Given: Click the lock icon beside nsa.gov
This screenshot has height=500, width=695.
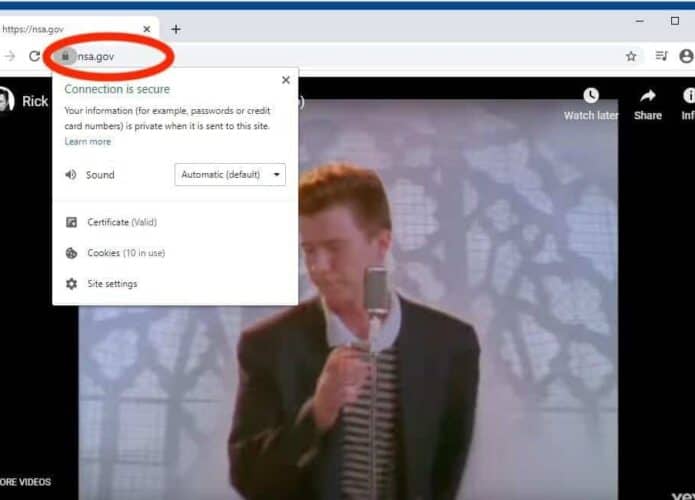Looking at the screenshot, I should [66, 56].
